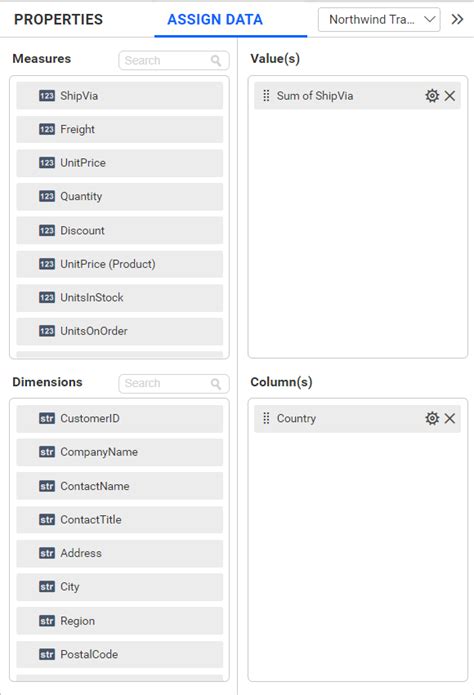
Task: Open settings gear for Country column
Action: [x=432, y=418]
